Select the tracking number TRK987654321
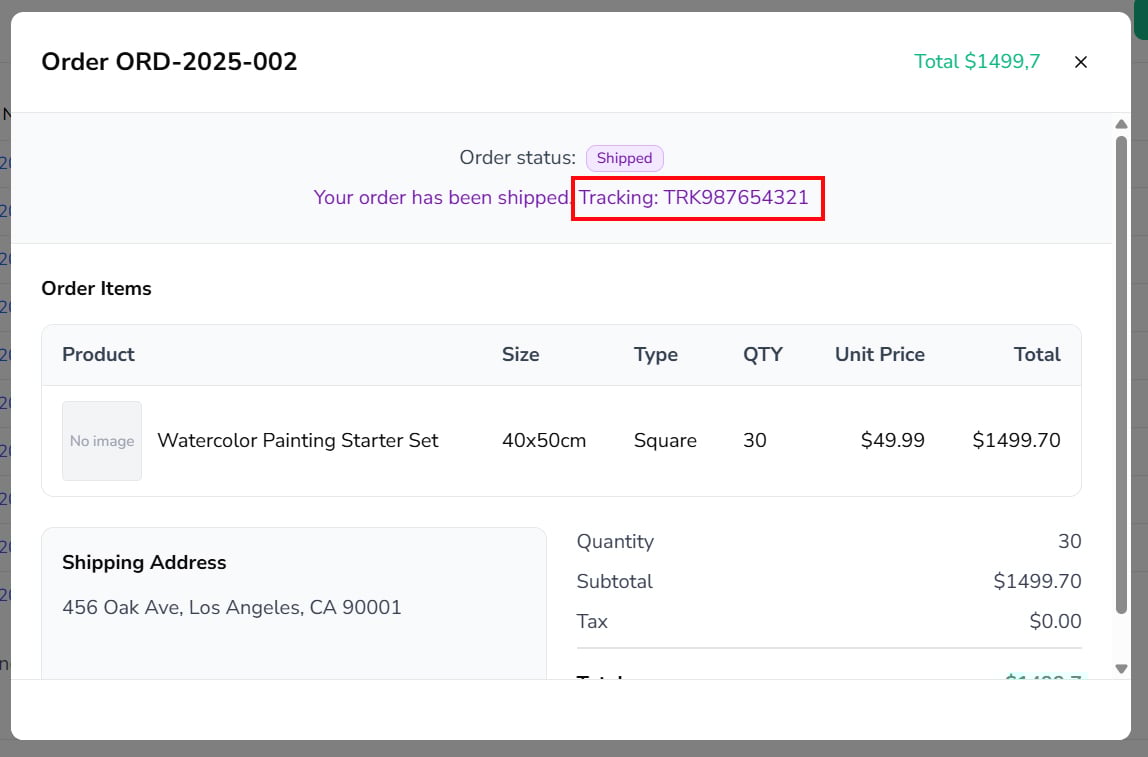The height and width of the screenshot is (757, 1148). tap(736, 197)
